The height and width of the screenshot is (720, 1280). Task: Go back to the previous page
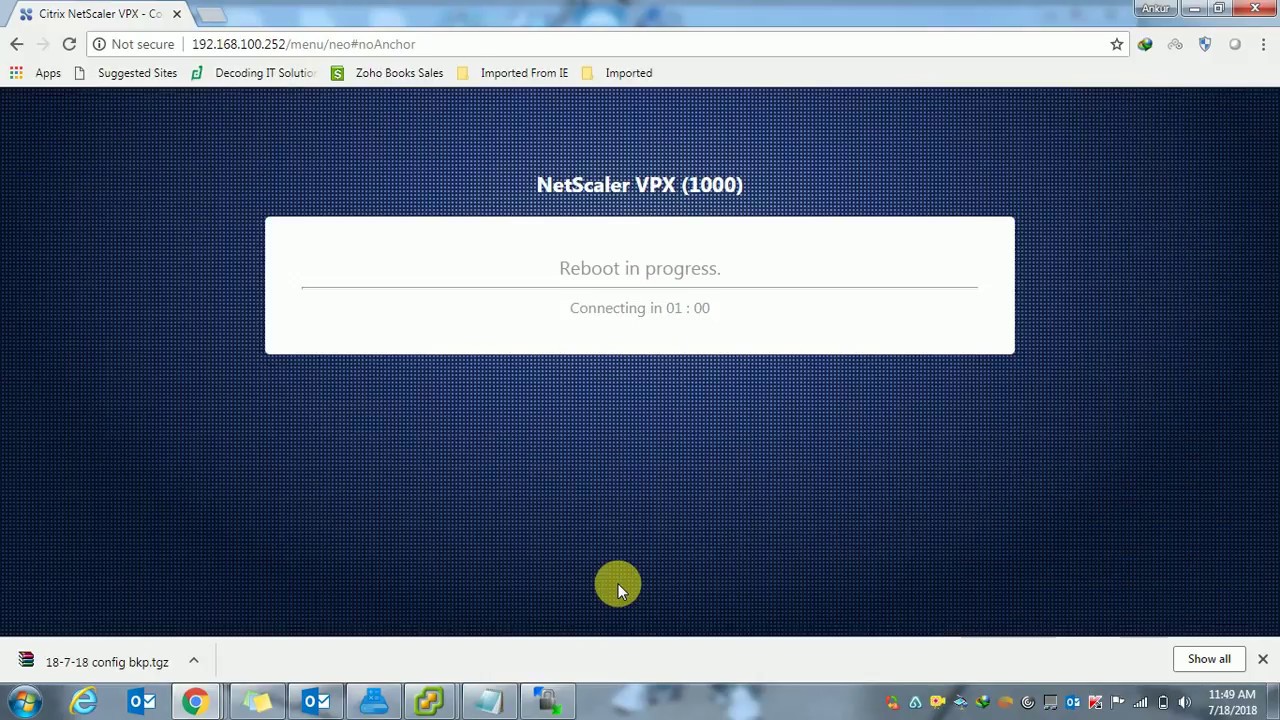tap(17, 44)
